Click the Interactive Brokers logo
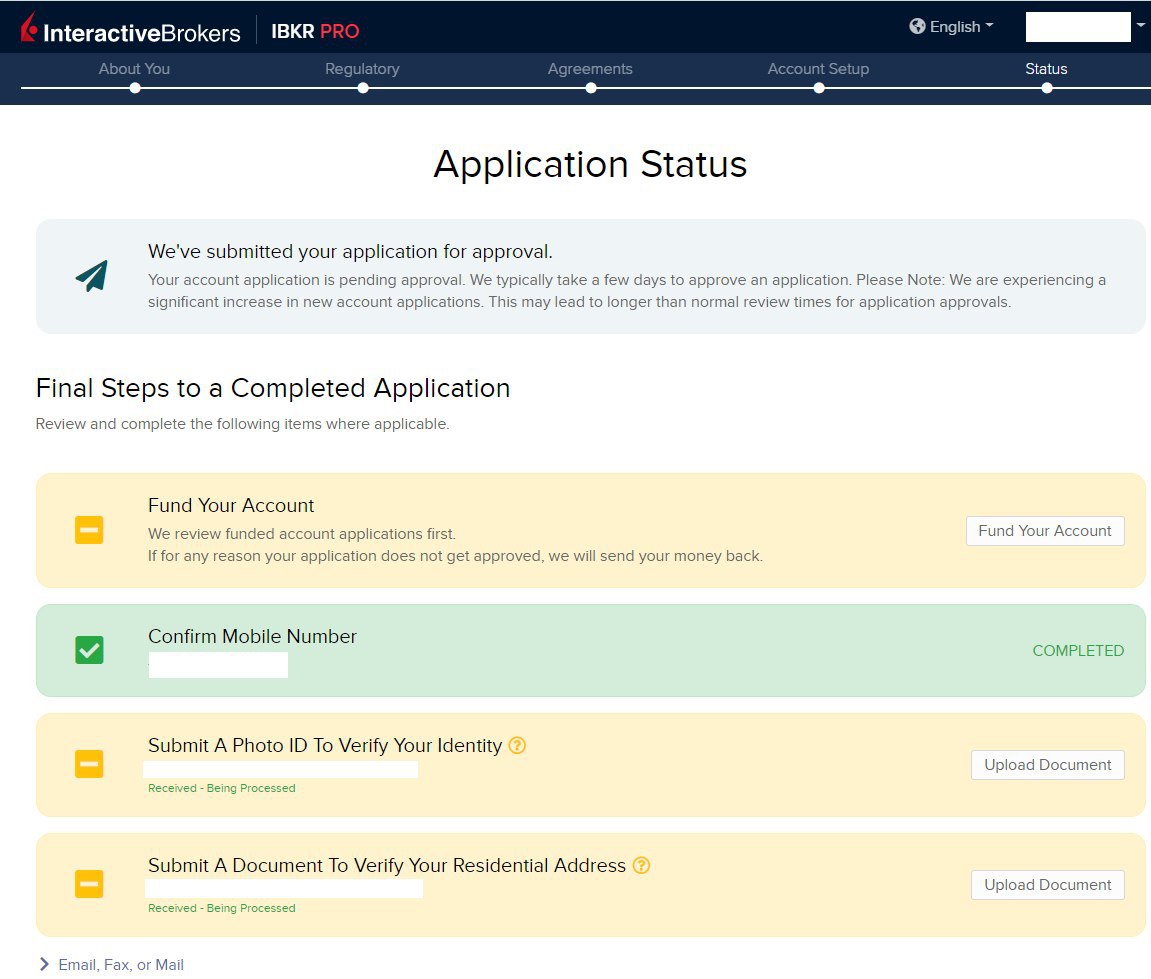 click(130, 31)
